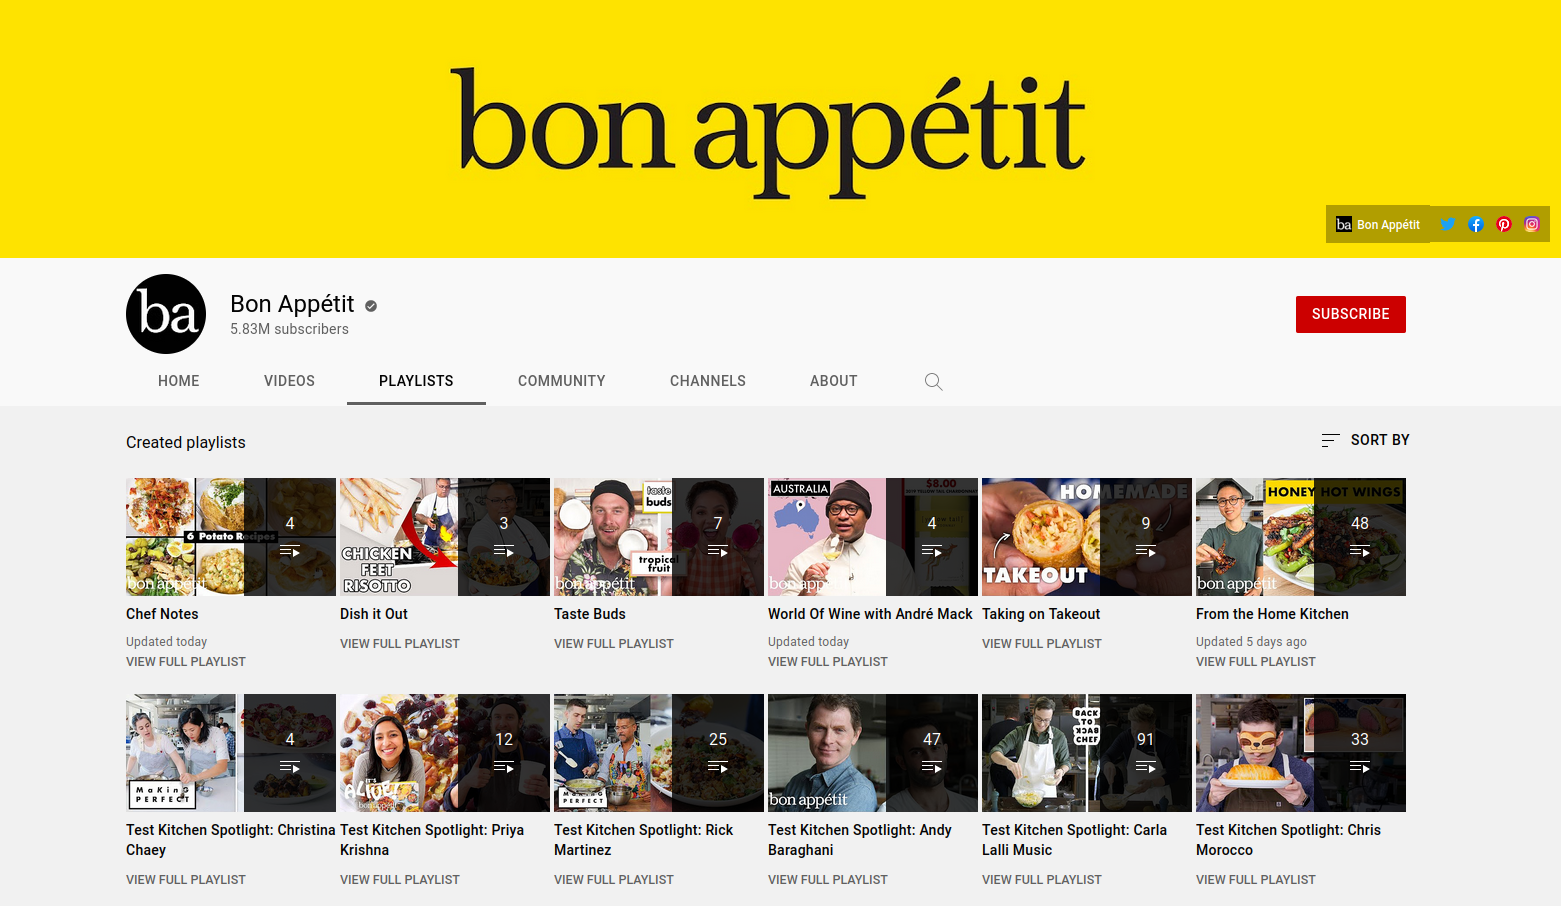This screenshot has width=1561, height=906.
Task: Open the Dish it Out playlist title
Action: 374,614
